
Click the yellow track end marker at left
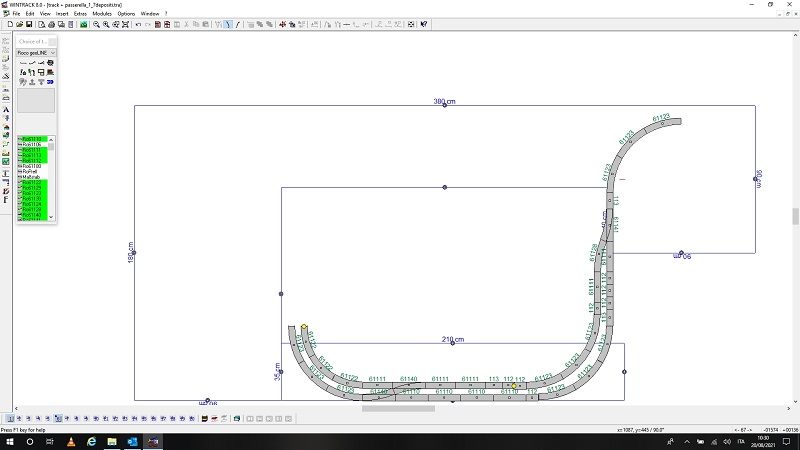(x=303, y=327)
